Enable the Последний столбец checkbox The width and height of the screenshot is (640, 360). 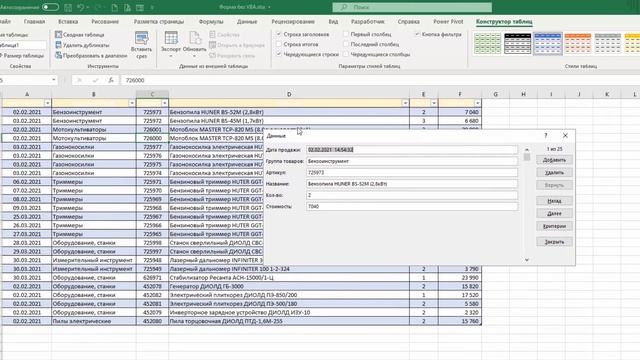(346, 44)
